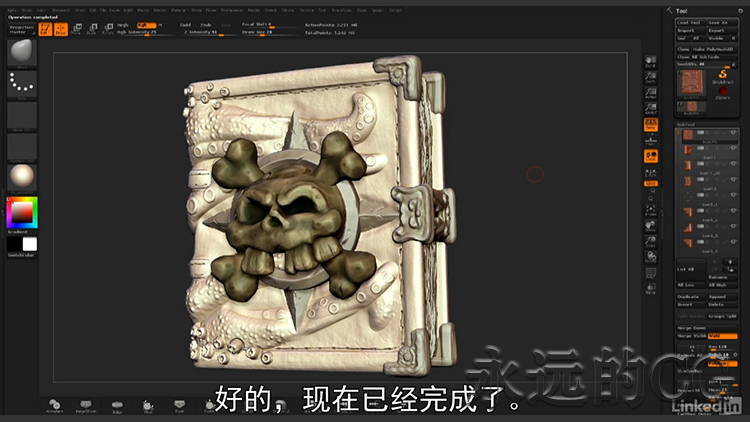The width and height of the screenshot is (750, 422).
Task: Open Projection Master
Action: pyautogui.click(x=22, y=29)
